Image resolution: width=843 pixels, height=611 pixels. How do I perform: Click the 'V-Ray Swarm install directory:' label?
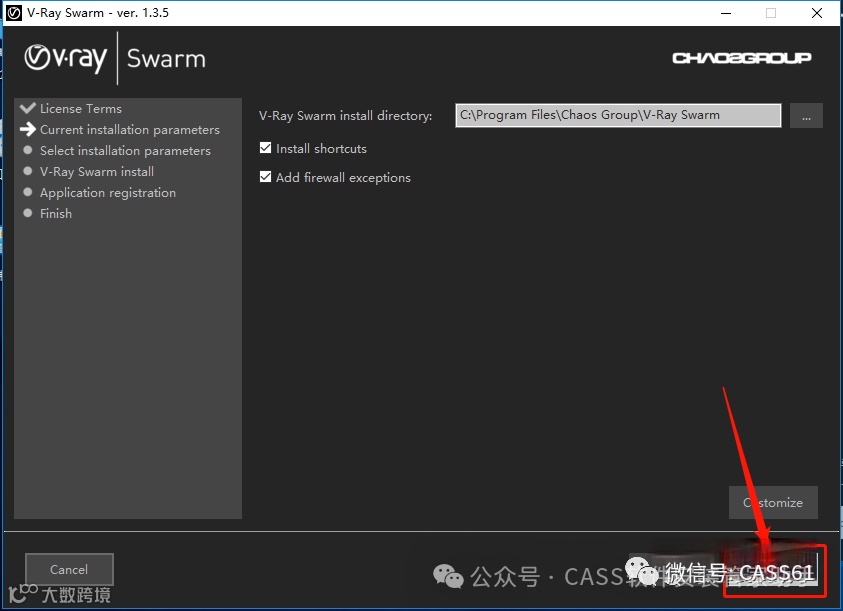345,116
